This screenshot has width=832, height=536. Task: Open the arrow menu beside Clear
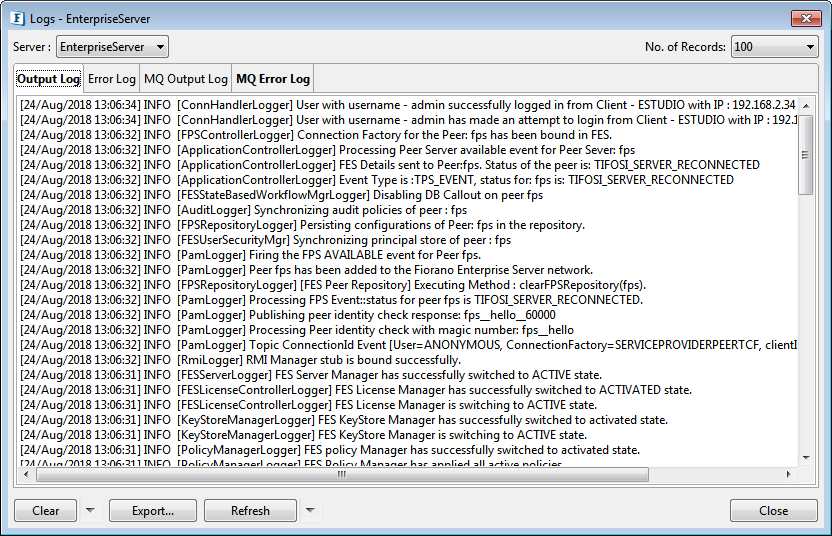91,510
